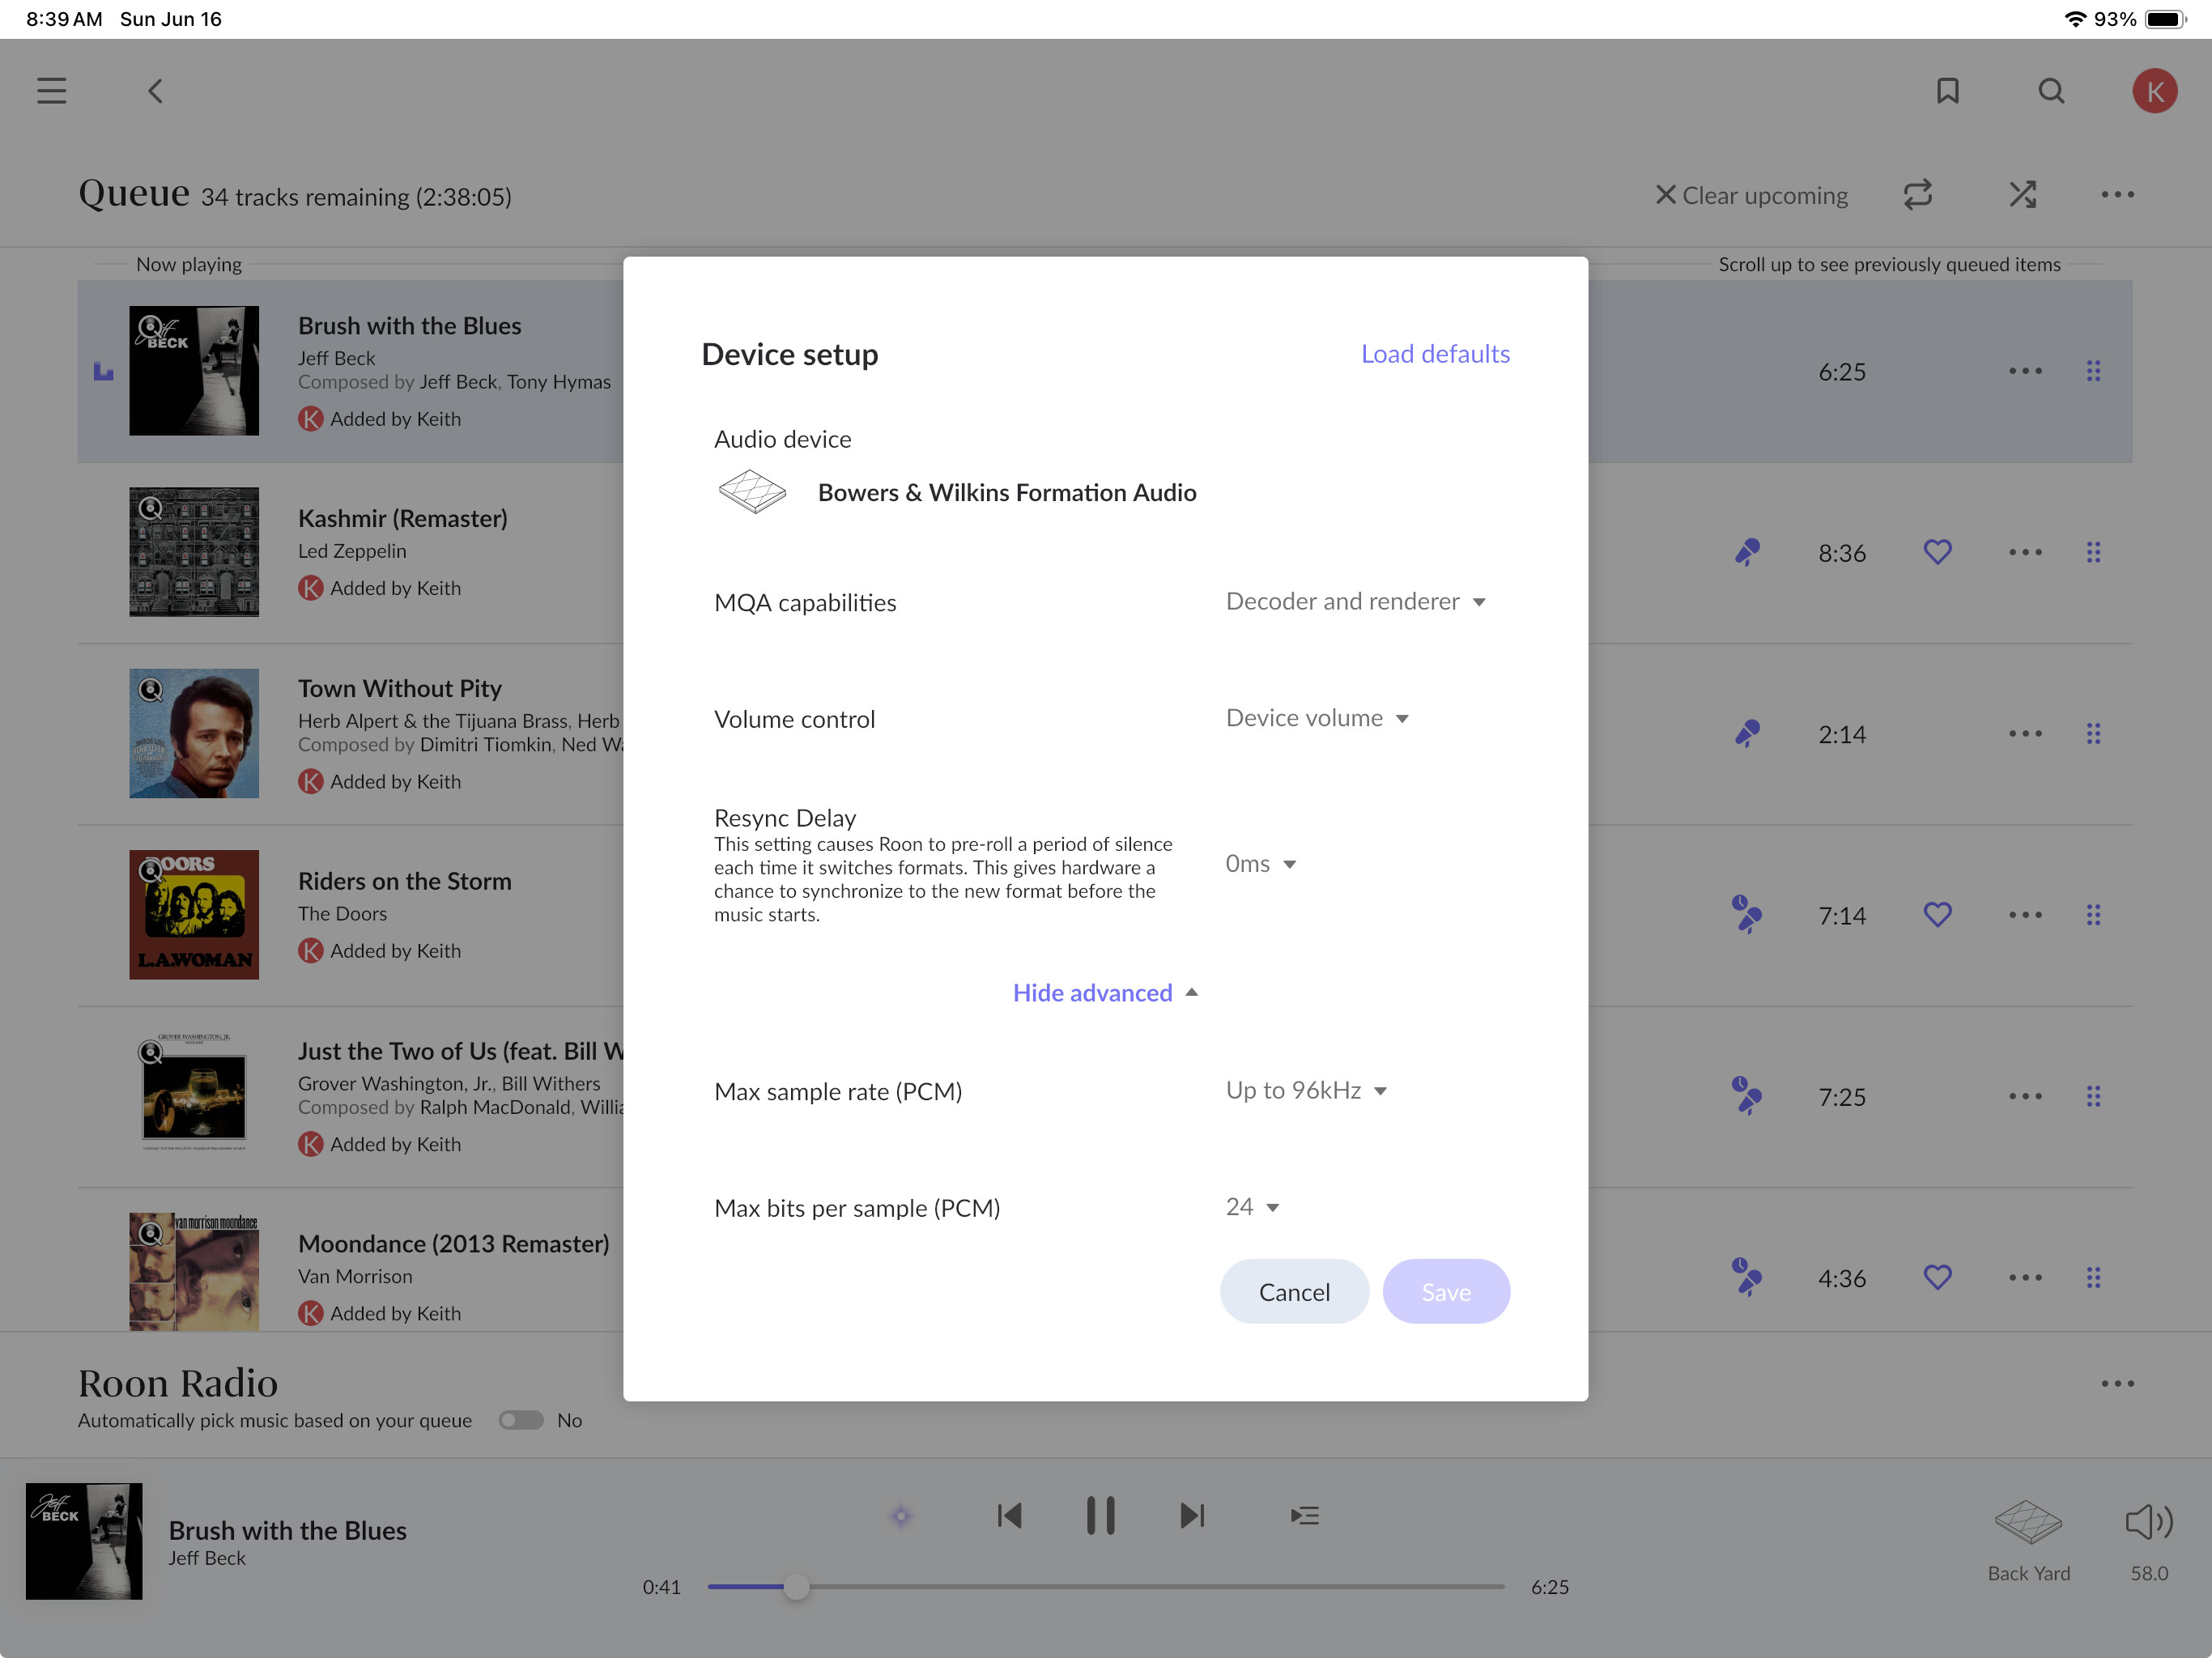Screen dimensions: 2212x1658
Task: Click the Van Morrison artist link
Action: [x=355, y=1276]
